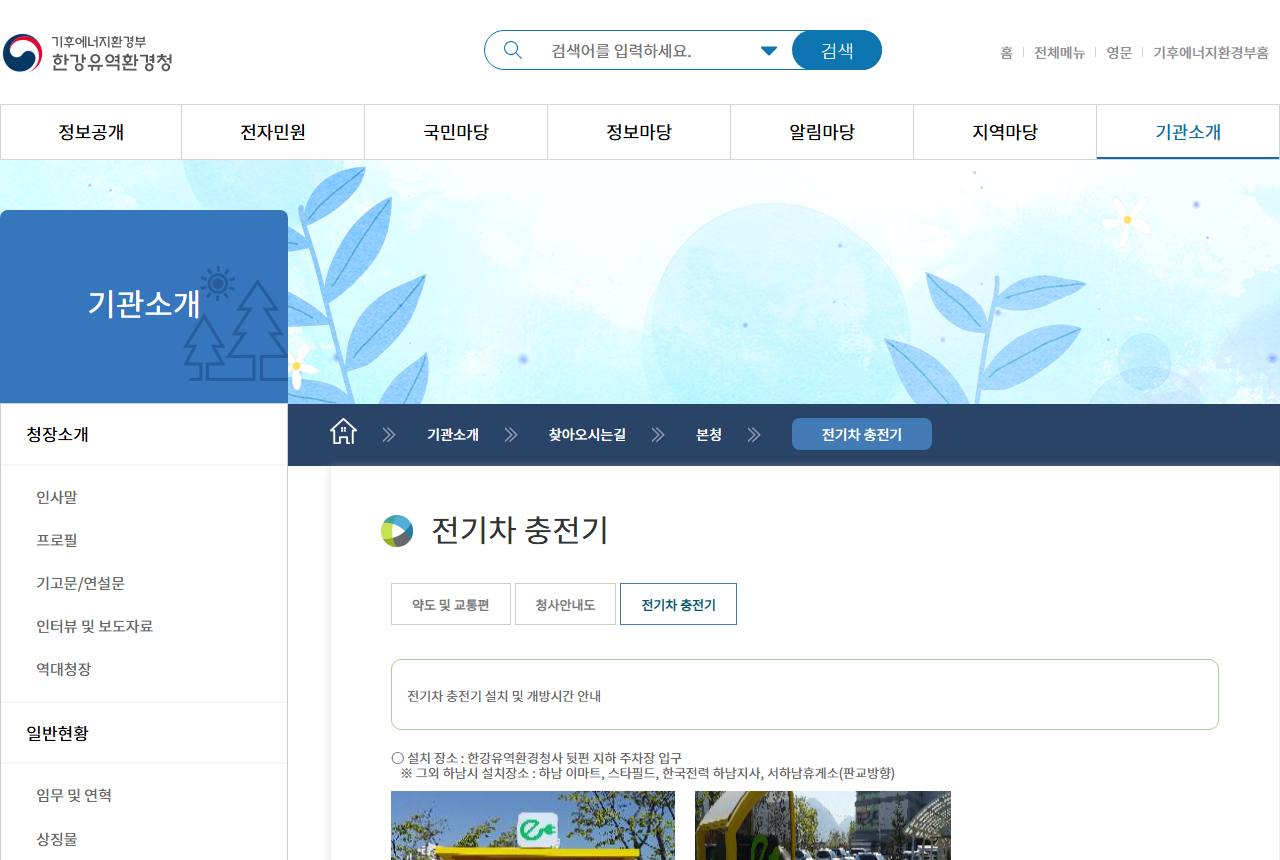
Task: Switch to the 청사안내도 tab
Action: point(565,604)
